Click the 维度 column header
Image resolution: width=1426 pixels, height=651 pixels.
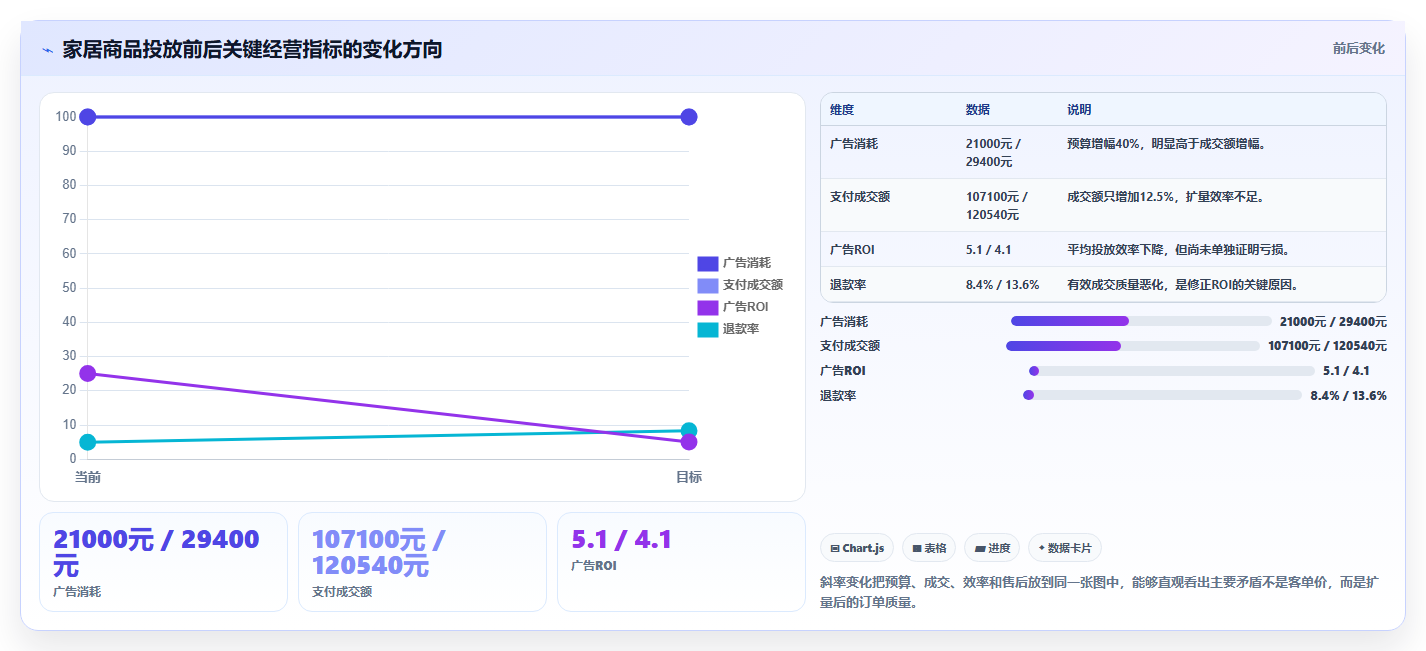tap(842, 110)
